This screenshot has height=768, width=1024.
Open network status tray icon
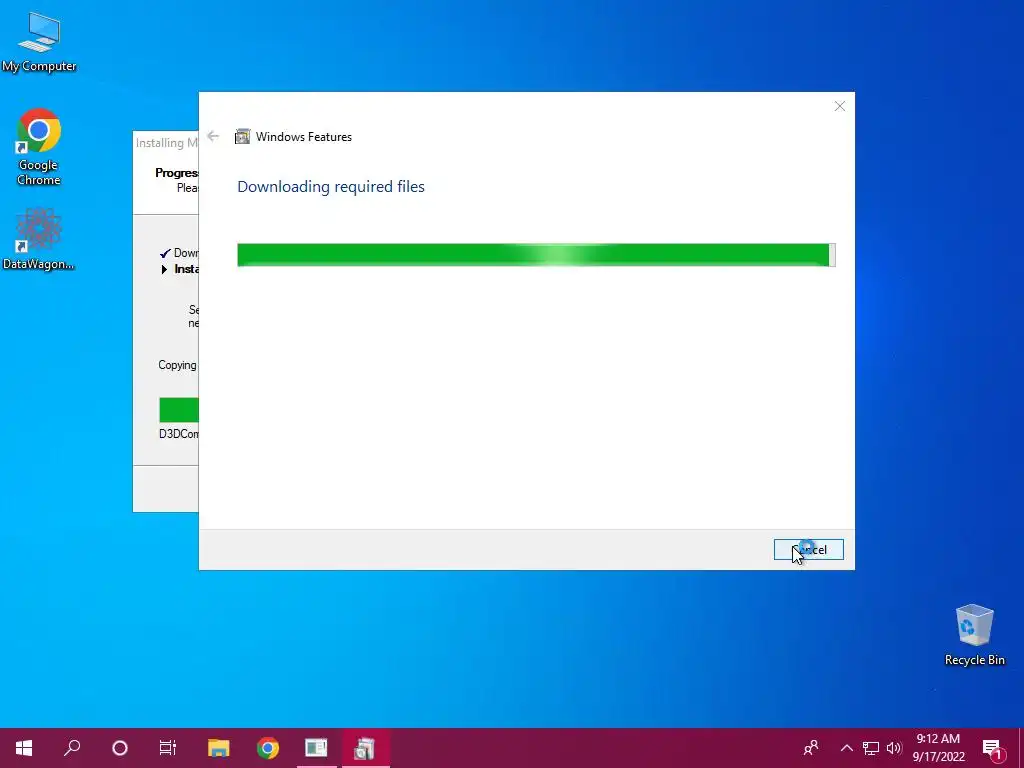click(x=871, y=748)
